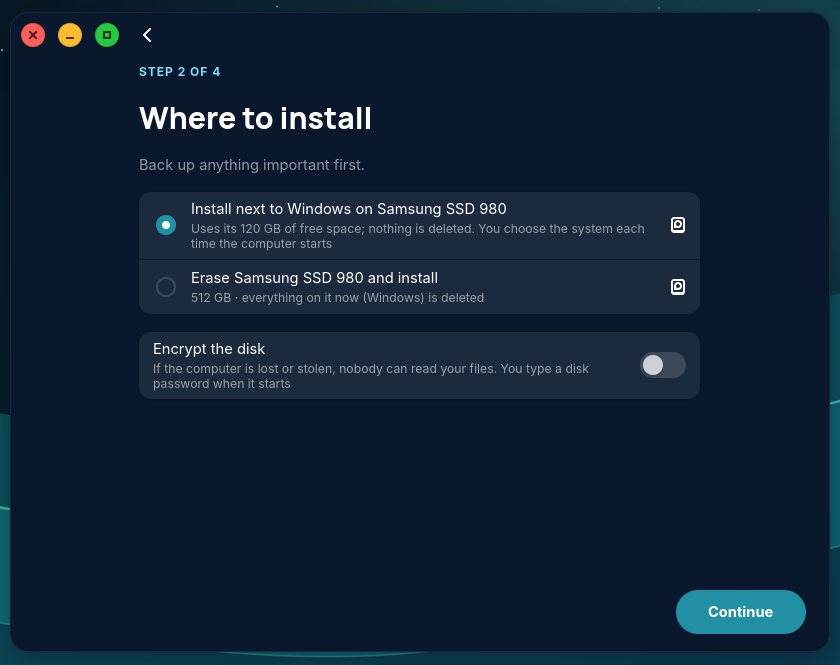Click "Install next to Windows on Samsung SSD 980" title
Screen dimensions: 840x665
(349, 208)
